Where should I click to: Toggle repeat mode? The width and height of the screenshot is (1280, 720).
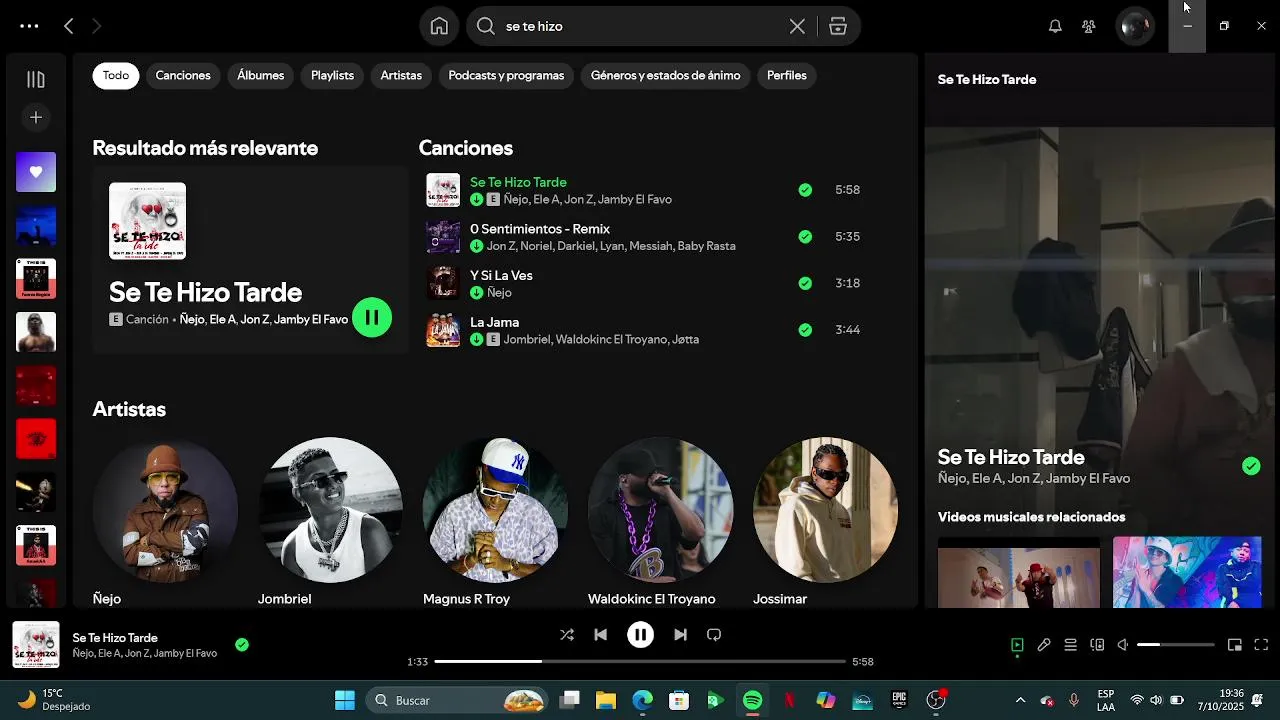(714, 635)
